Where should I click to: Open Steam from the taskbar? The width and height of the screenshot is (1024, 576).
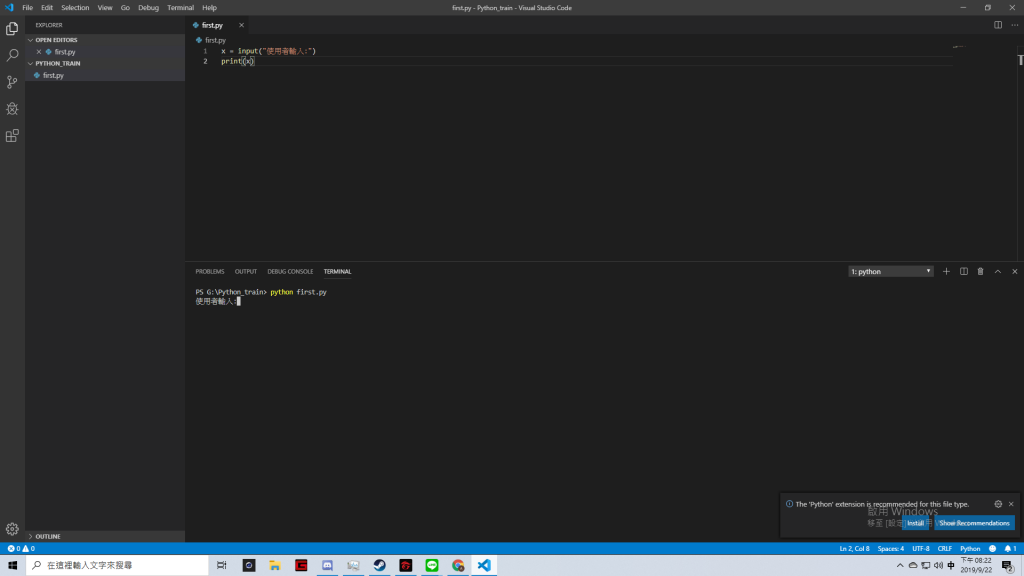pyautogui.click(x=379, y=565)
